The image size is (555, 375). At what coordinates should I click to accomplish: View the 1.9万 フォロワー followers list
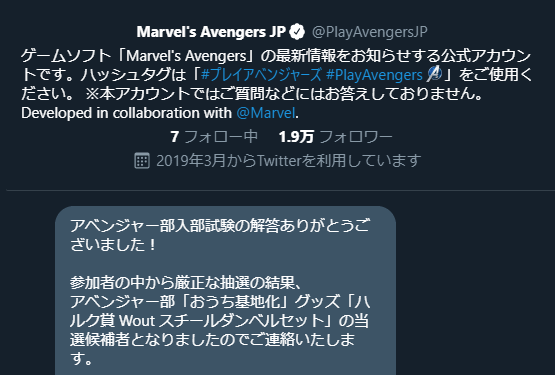(x=336, y=137)
